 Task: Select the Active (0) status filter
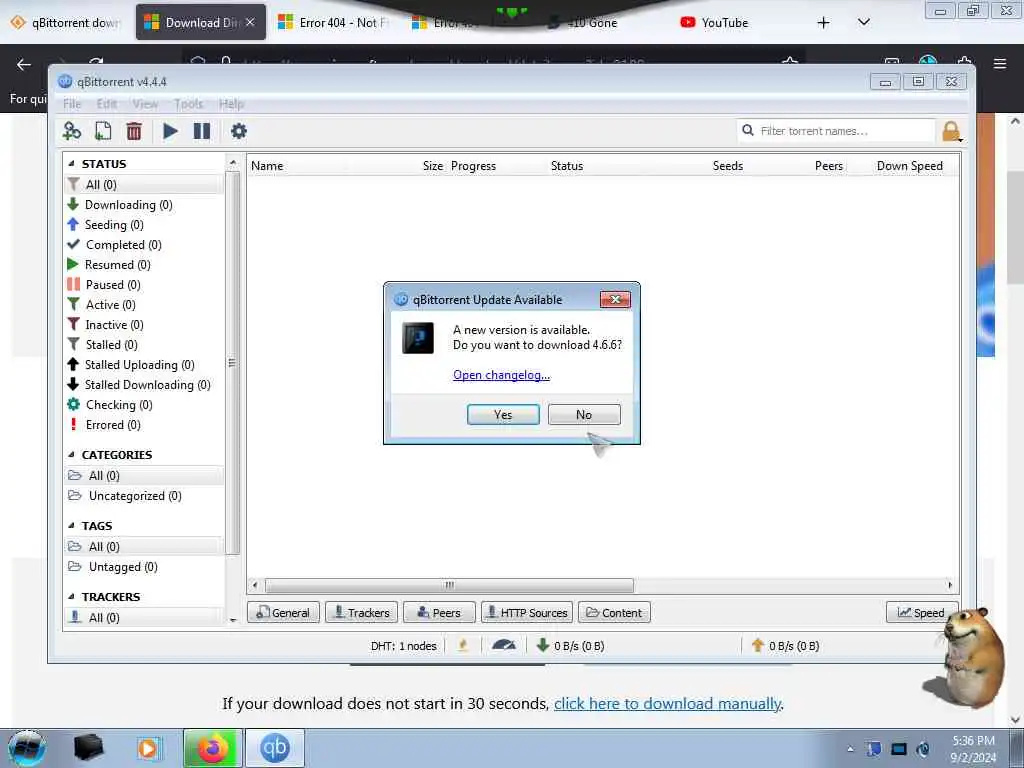[110, 305]
